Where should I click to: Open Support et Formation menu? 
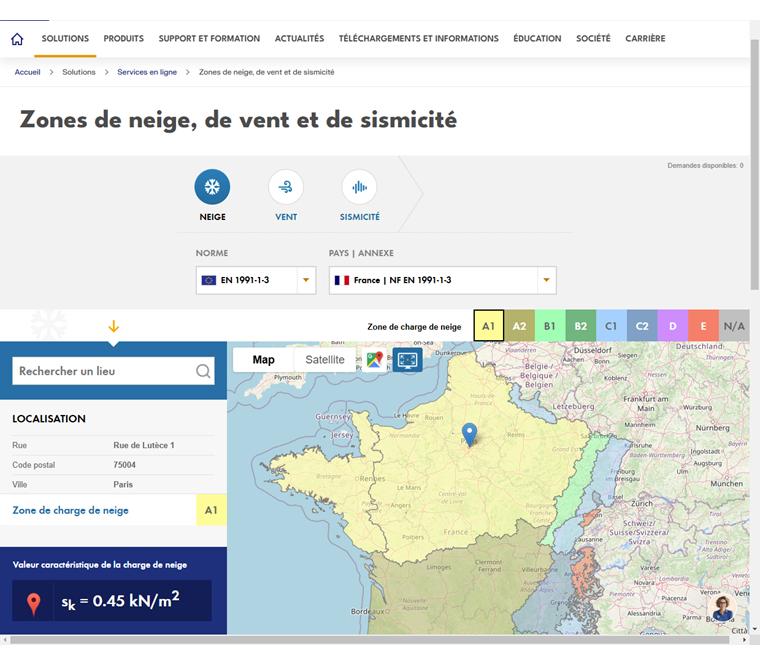pos(209,38)
